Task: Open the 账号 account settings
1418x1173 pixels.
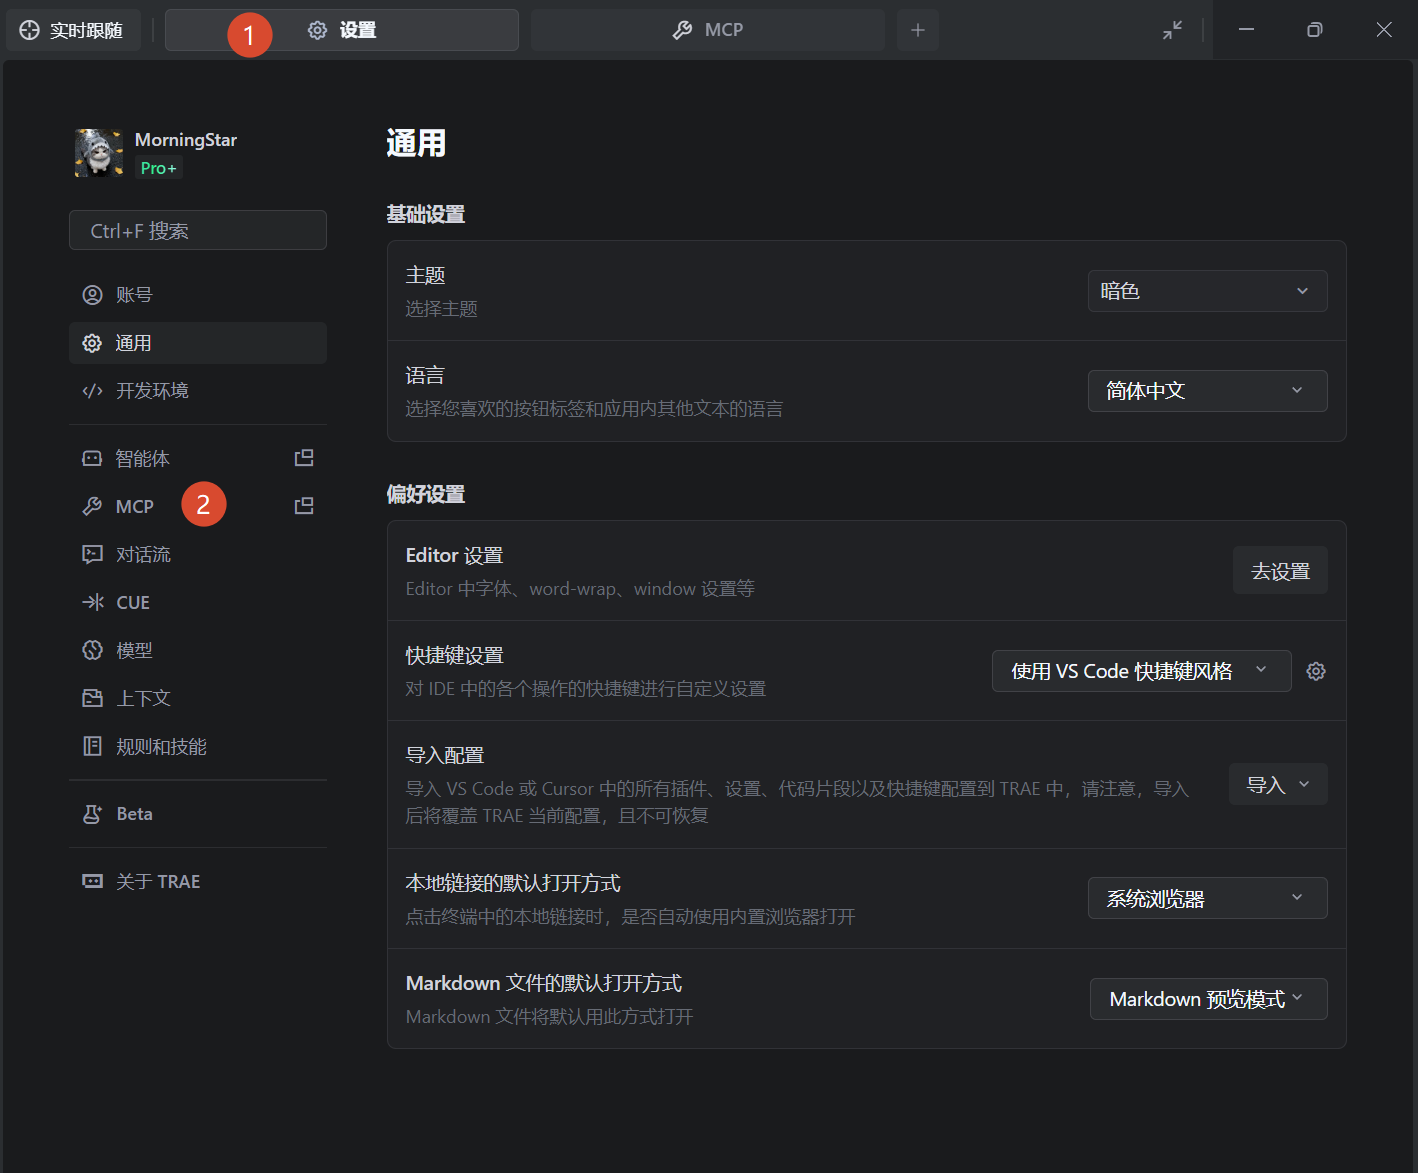Action: 134,295
